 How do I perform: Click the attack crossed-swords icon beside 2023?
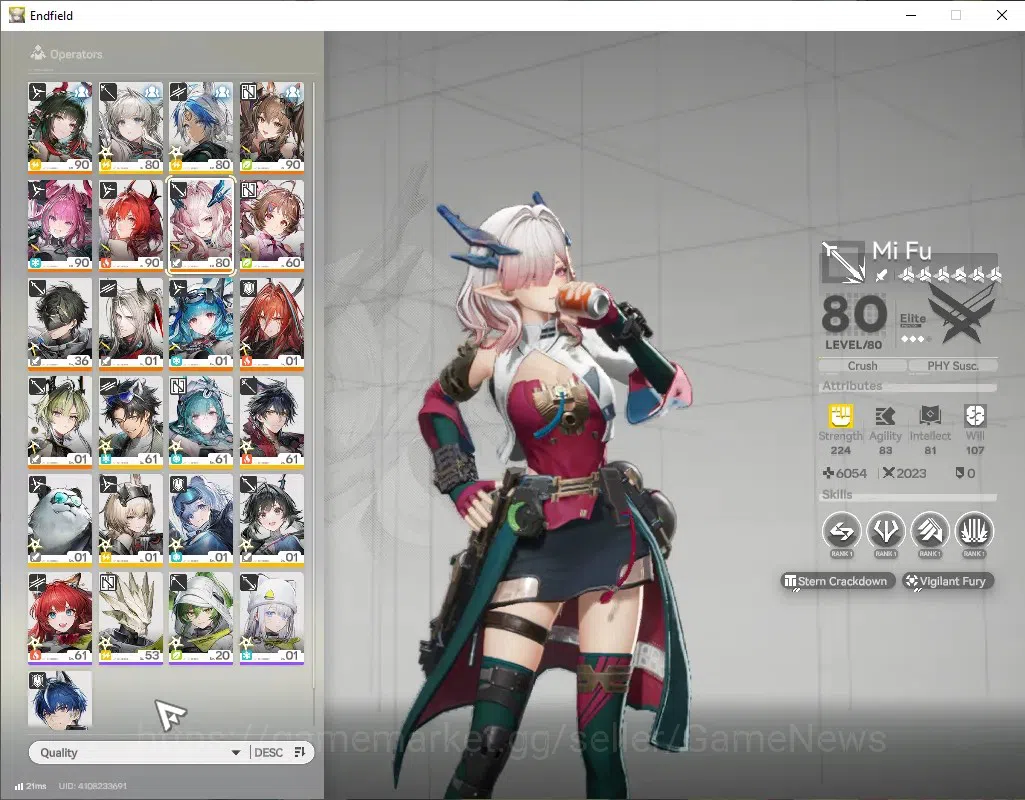click(x=888, y=473)
